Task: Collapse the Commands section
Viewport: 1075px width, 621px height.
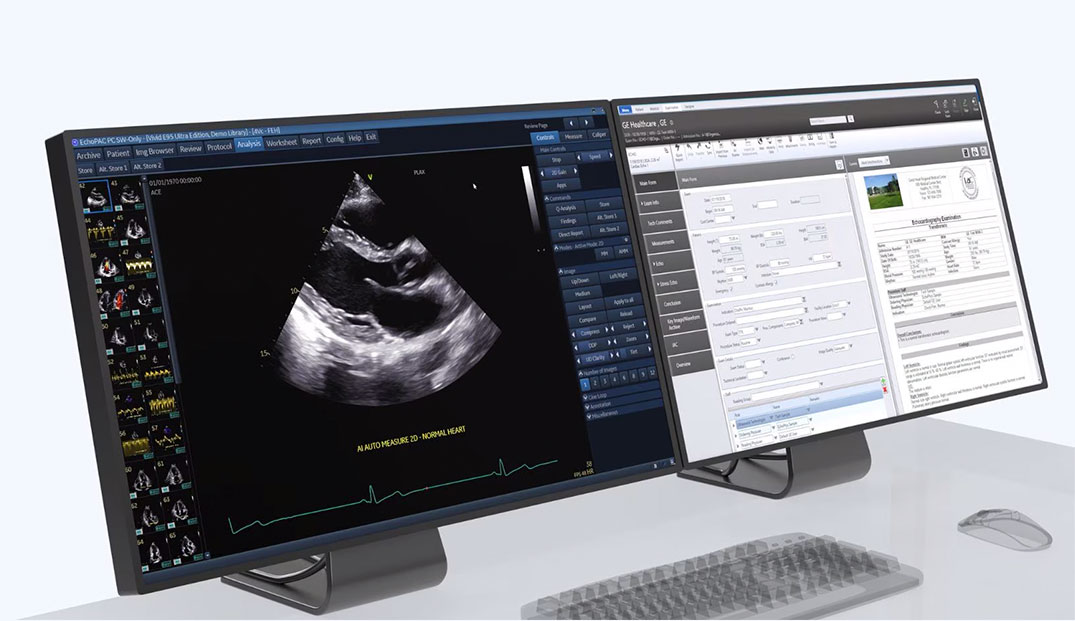Action: click(x=545, y=197)
